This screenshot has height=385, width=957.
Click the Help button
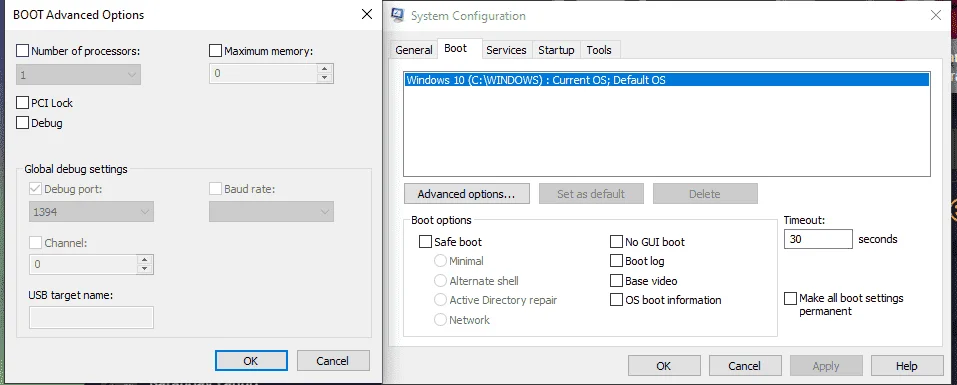(x=906, y=366)
